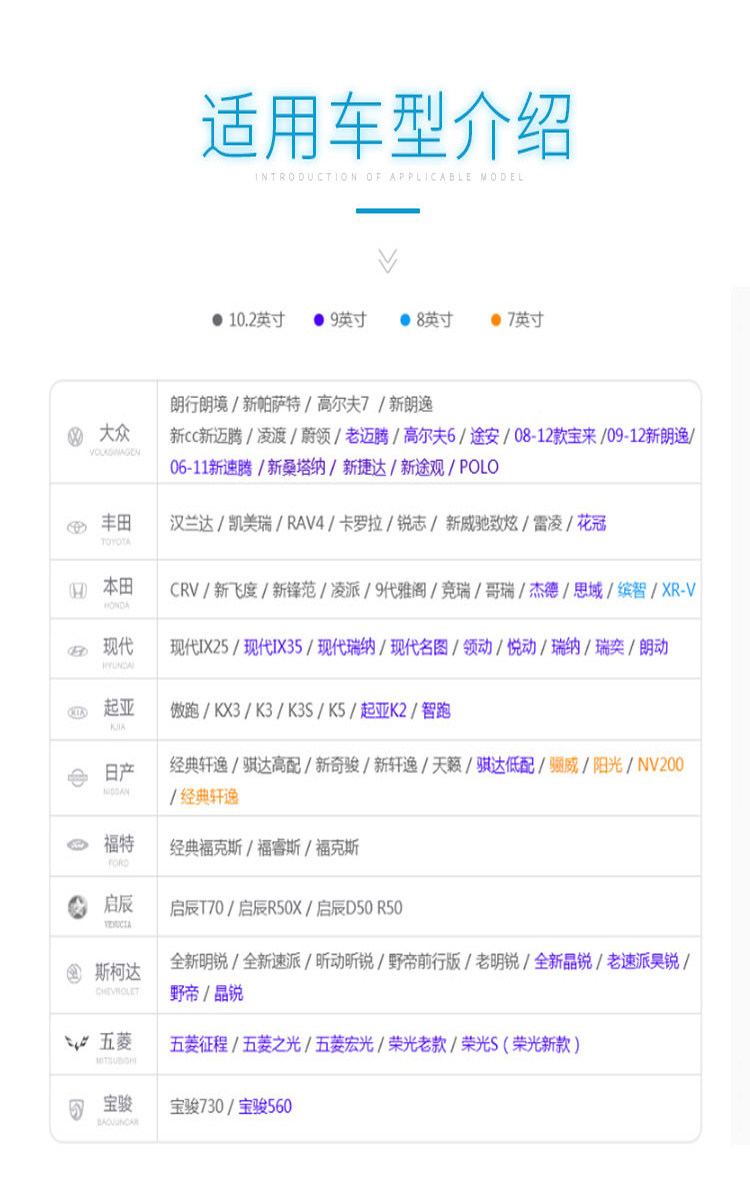Viewport: 750px width, 1185px height.
Task: Click the 宝骏560 model link
Action: (265, 1106)
